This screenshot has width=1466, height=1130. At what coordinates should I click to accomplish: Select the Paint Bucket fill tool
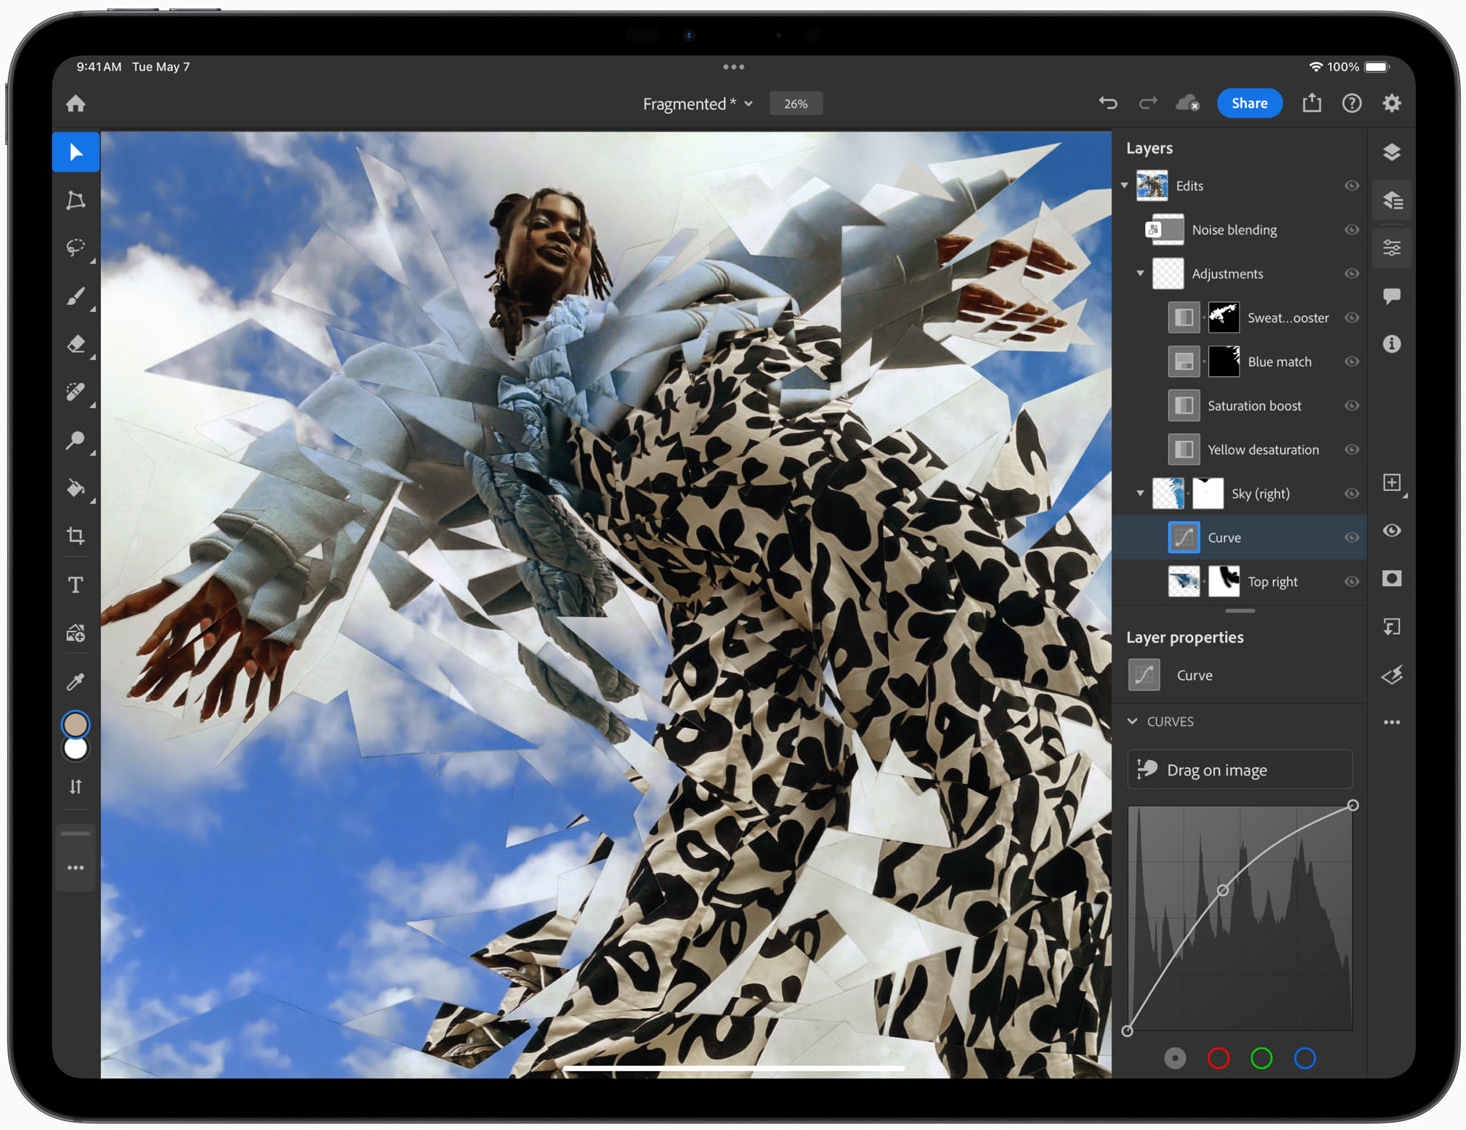76,488
